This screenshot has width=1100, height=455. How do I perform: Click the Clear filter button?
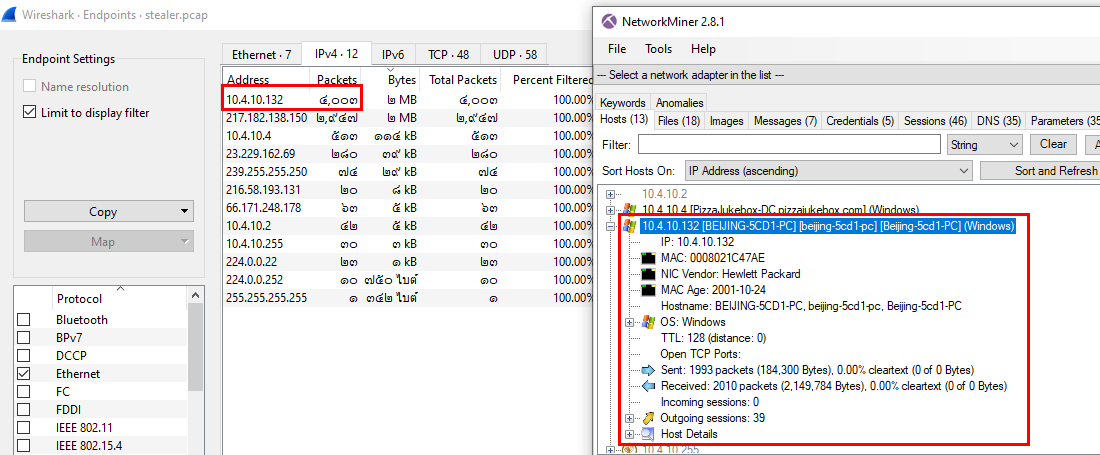coord(1053,144)
